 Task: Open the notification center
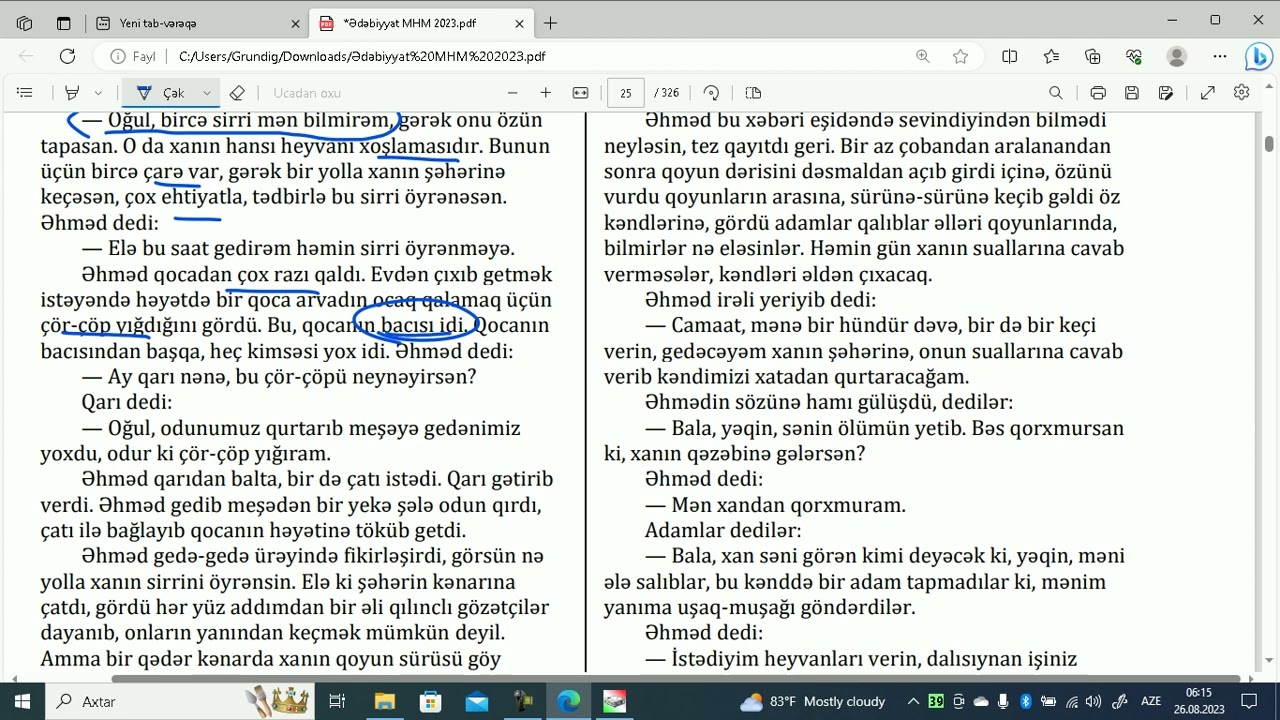(x=1249, y=701)
